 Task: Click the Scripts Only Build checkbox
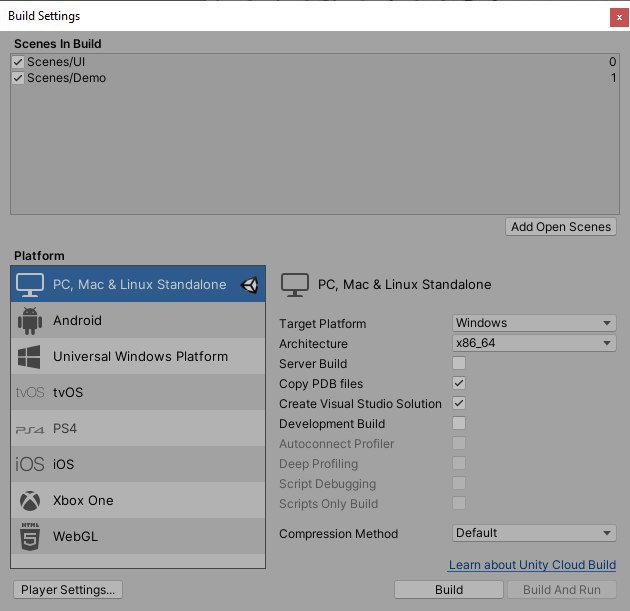(459, 503)
